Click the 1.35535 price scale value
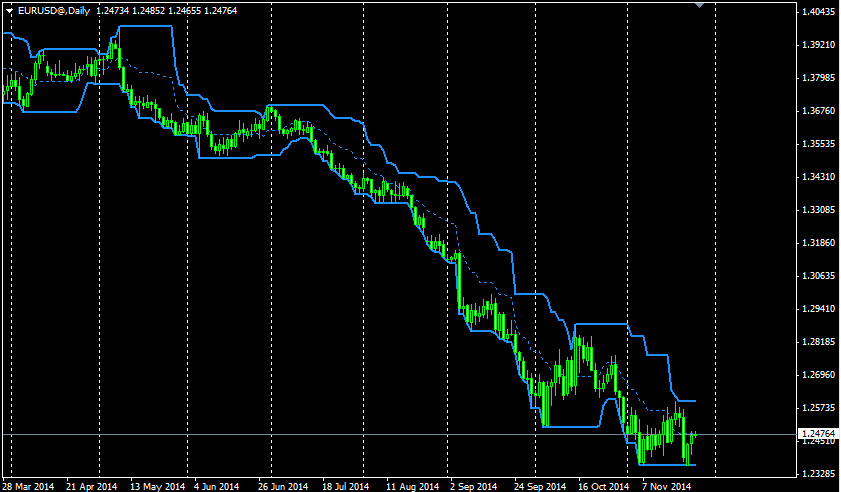The height and width of the screenshot is (492, 841). 818,144
